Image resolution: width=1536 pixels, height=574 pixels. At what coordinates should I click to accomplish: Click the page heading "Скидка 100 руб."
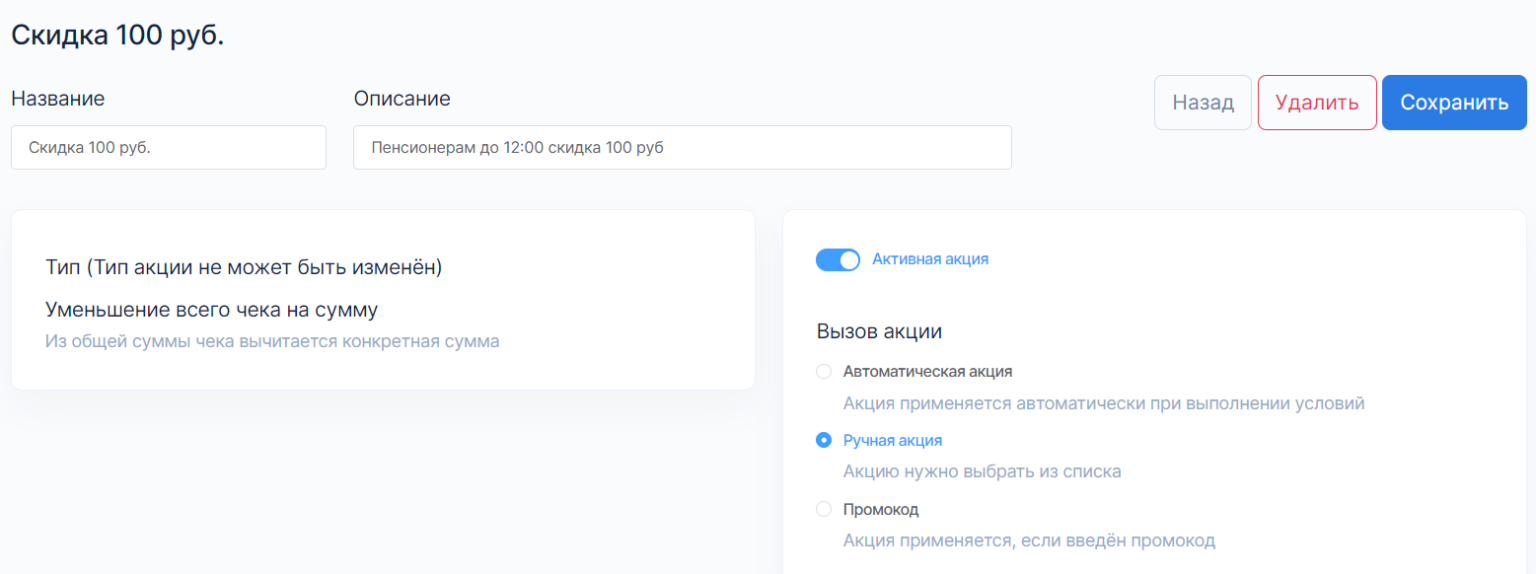117,35
